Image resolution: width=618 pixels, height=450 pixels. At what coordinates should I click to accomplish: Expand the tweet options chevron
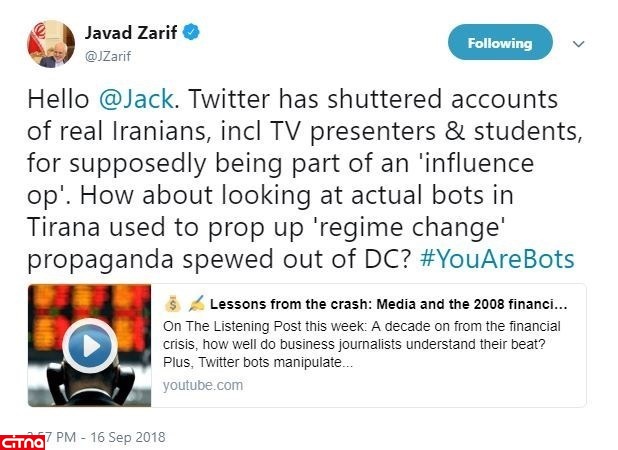[578, 45]
